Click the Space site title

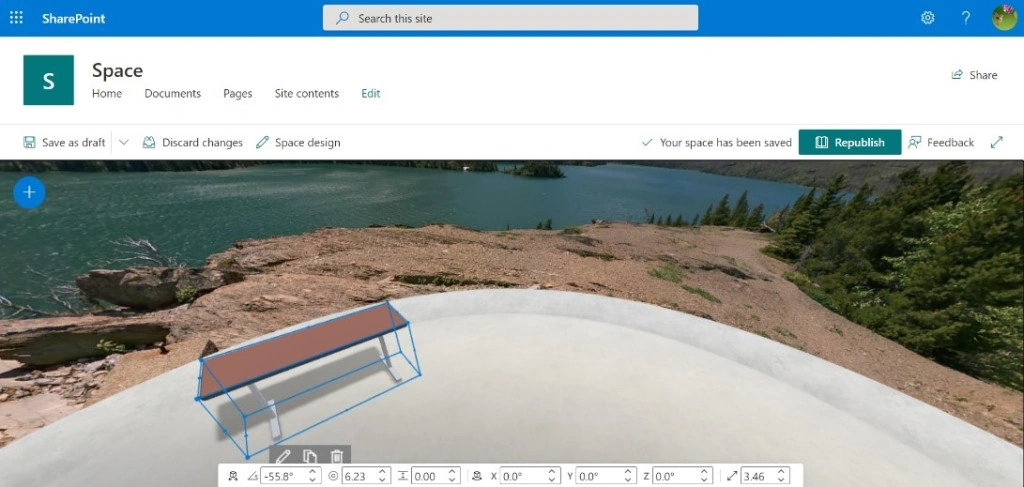tap(118, 71)
